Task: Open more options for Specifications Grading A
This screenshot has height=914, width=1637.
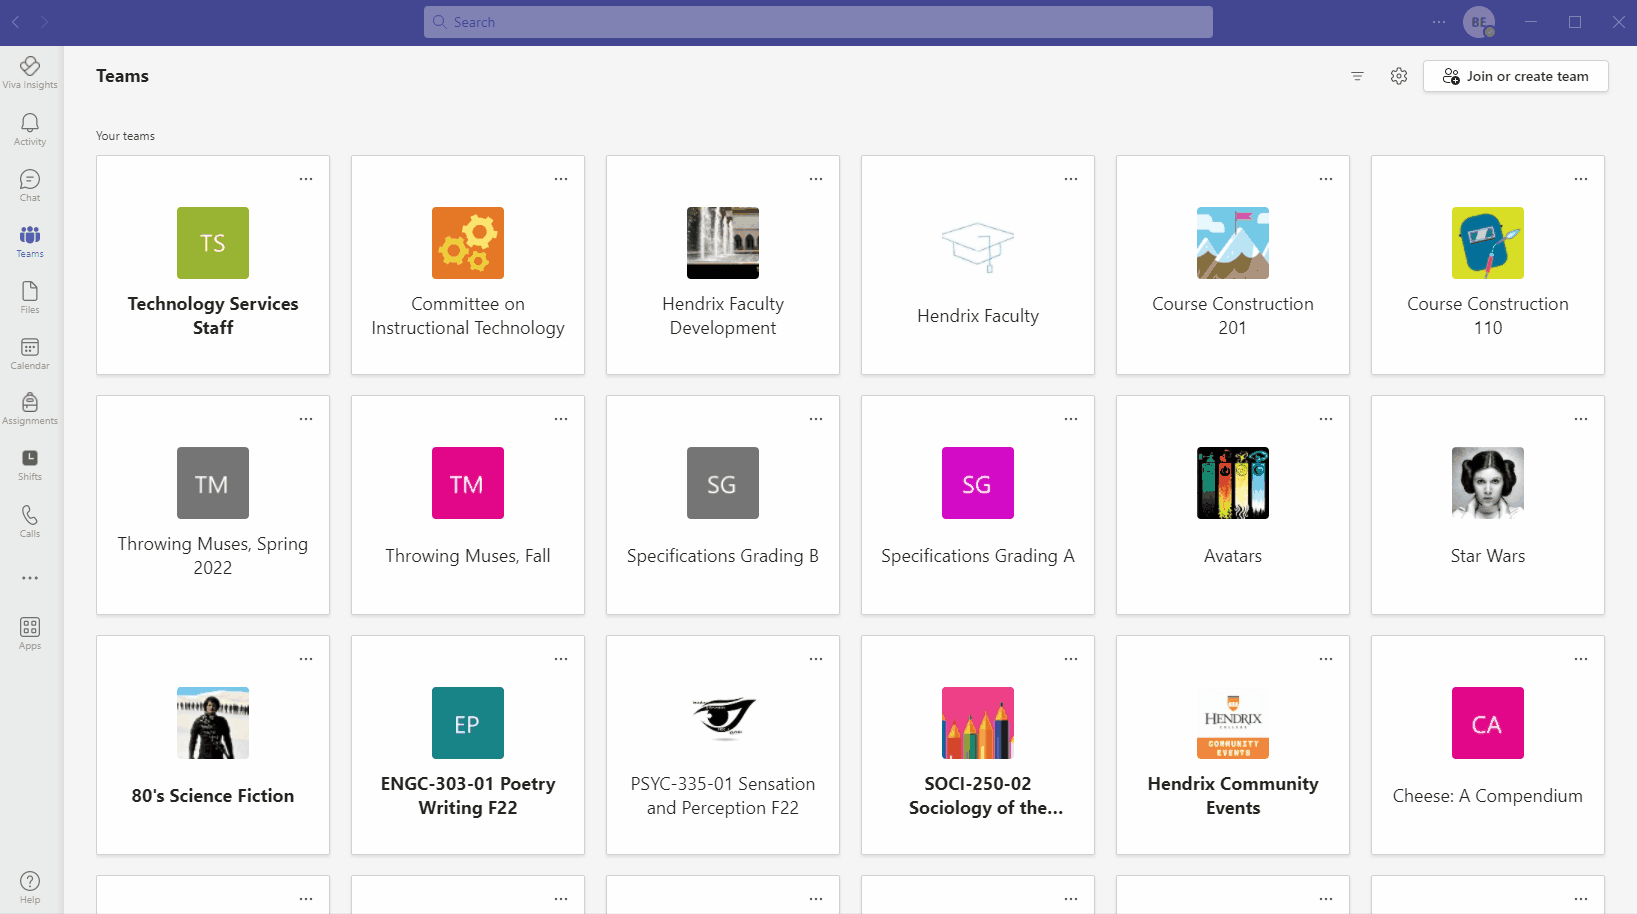Action: click(1071, 419)
